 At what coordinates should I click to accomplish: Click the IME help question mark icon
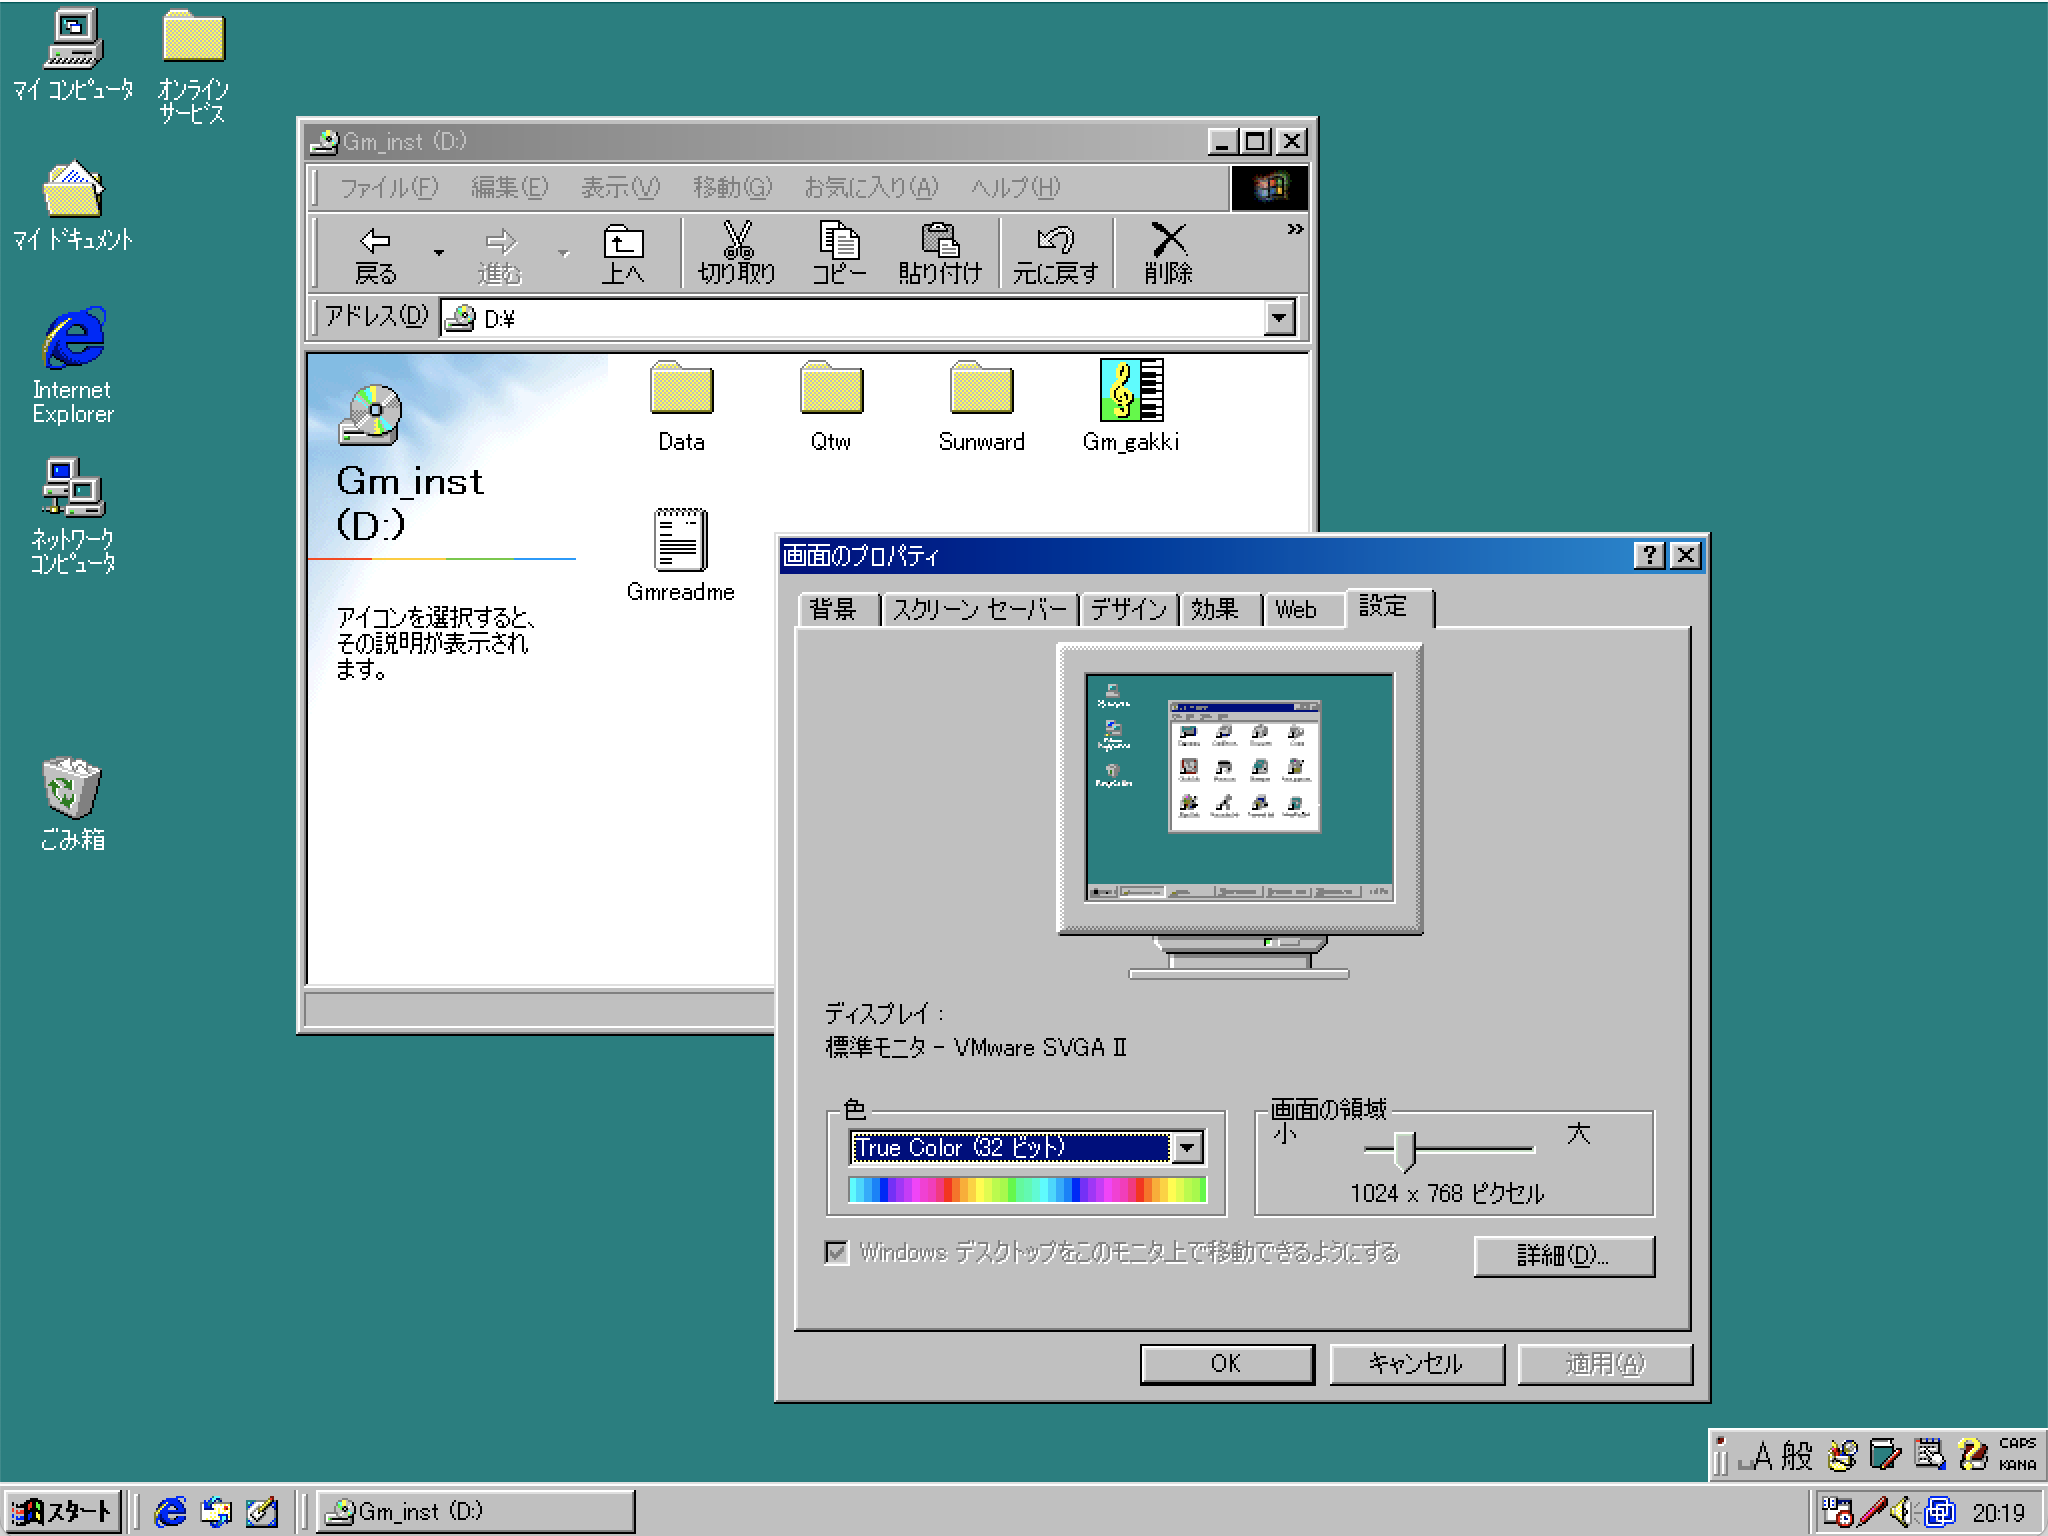tap(1973, 1456)
